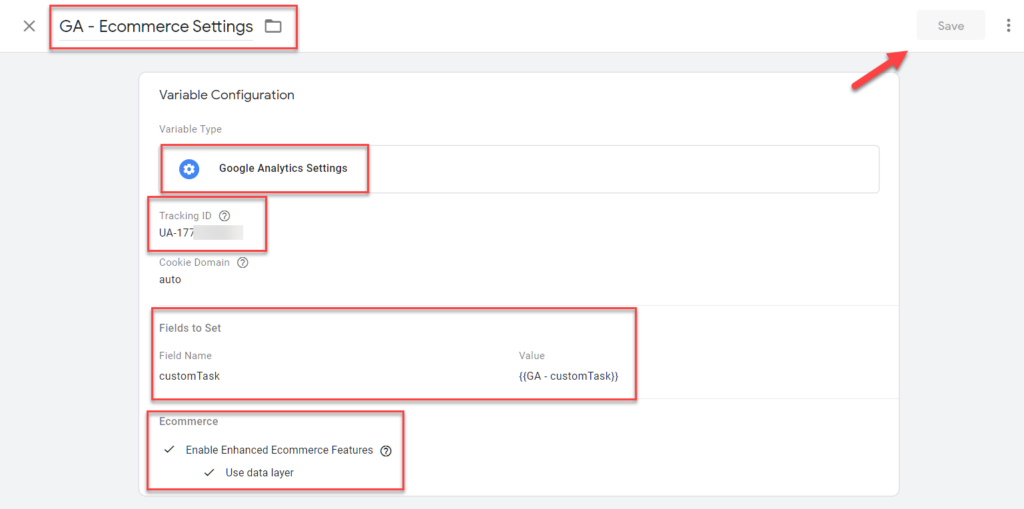Close the variable editor with the X icon
Viewport: 1024px width, 509px height.
coord(29,26)
